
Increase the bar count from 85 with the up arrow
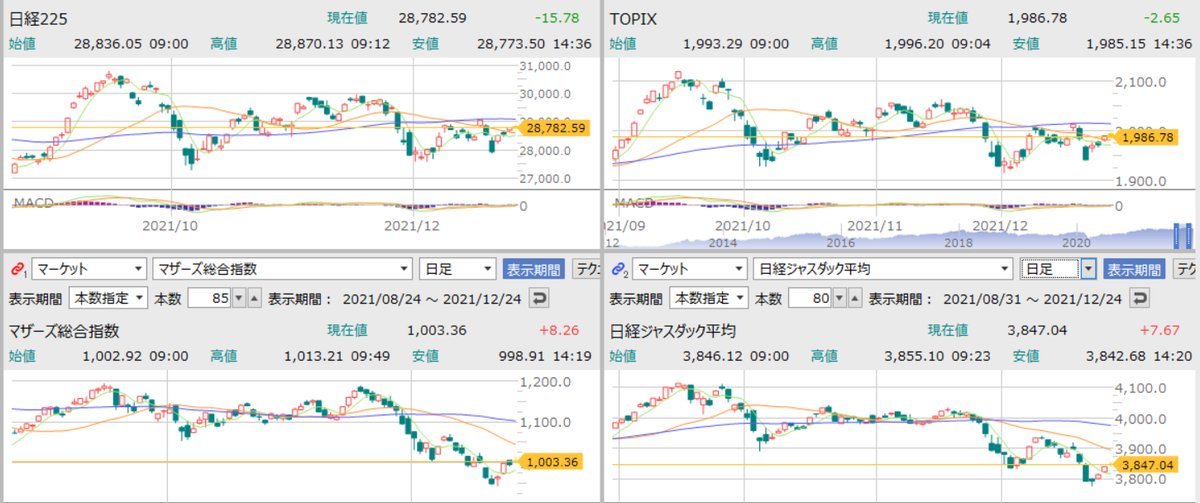coord(254,298)
